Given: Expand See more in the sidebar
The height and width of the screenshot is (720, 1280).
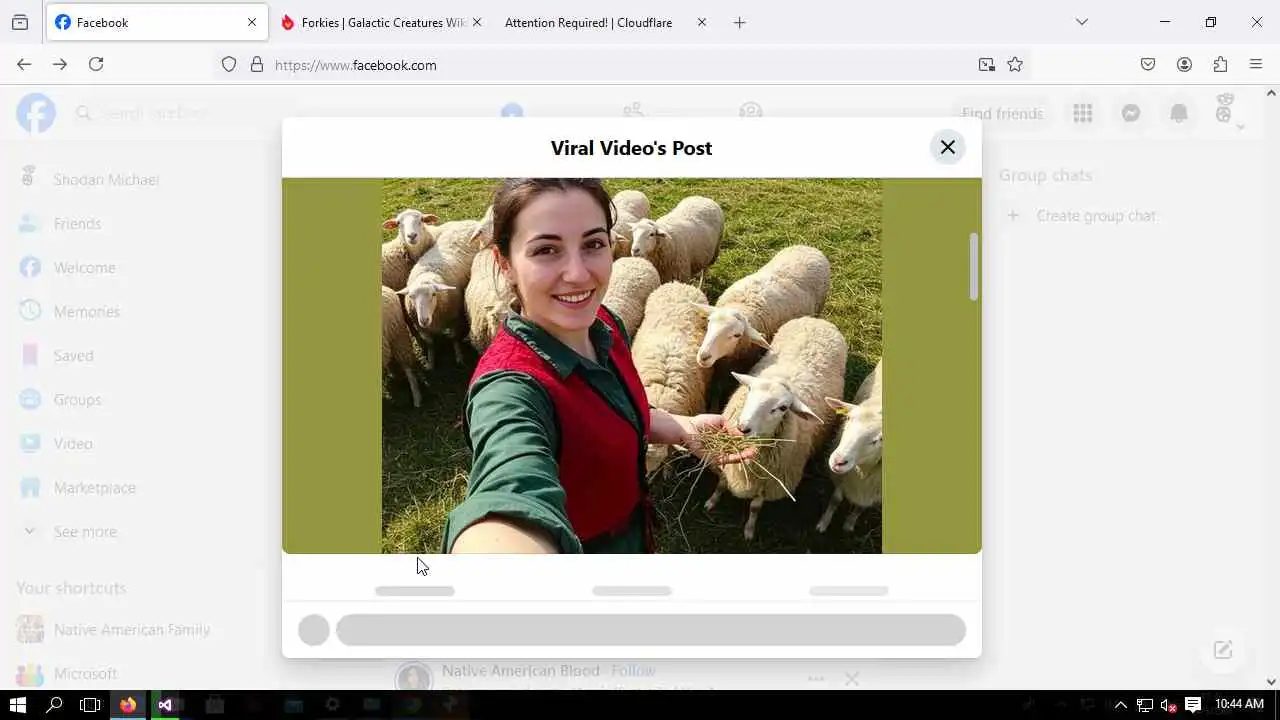Looking at the screenshot, I should click(x=85, y=532).
